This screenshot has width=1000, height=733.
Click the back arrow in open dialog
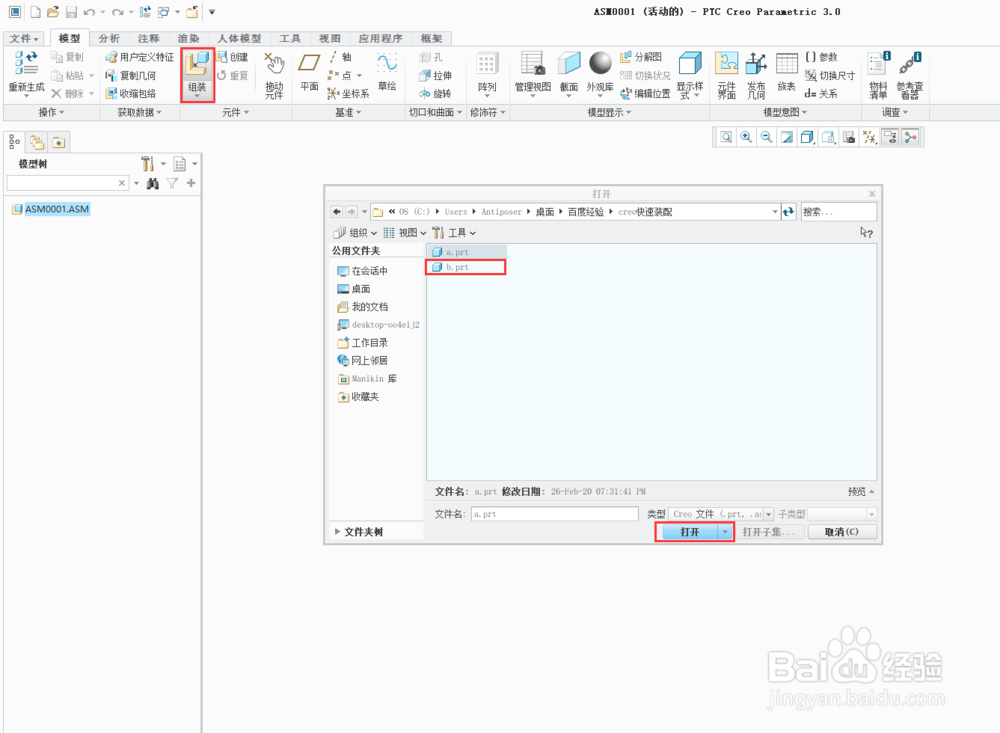point(337,212)
